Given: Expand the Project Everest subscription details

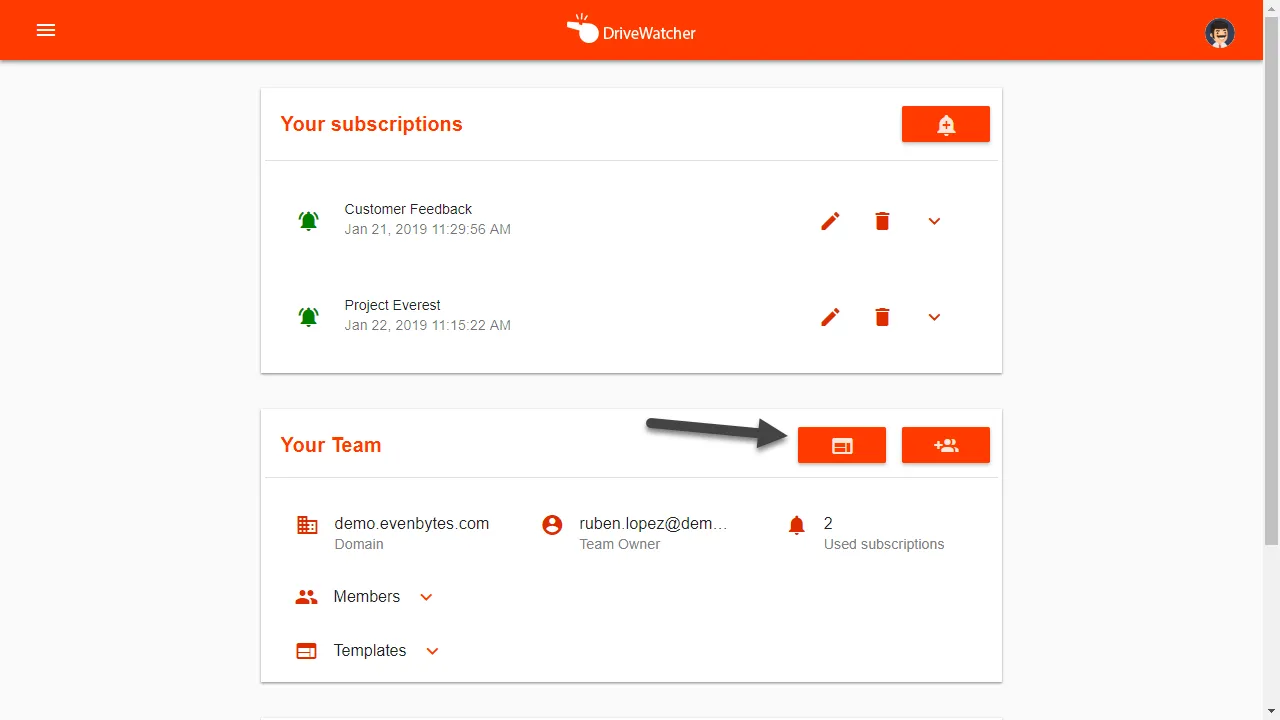Looking at the screenshot, I should (934, 317).
